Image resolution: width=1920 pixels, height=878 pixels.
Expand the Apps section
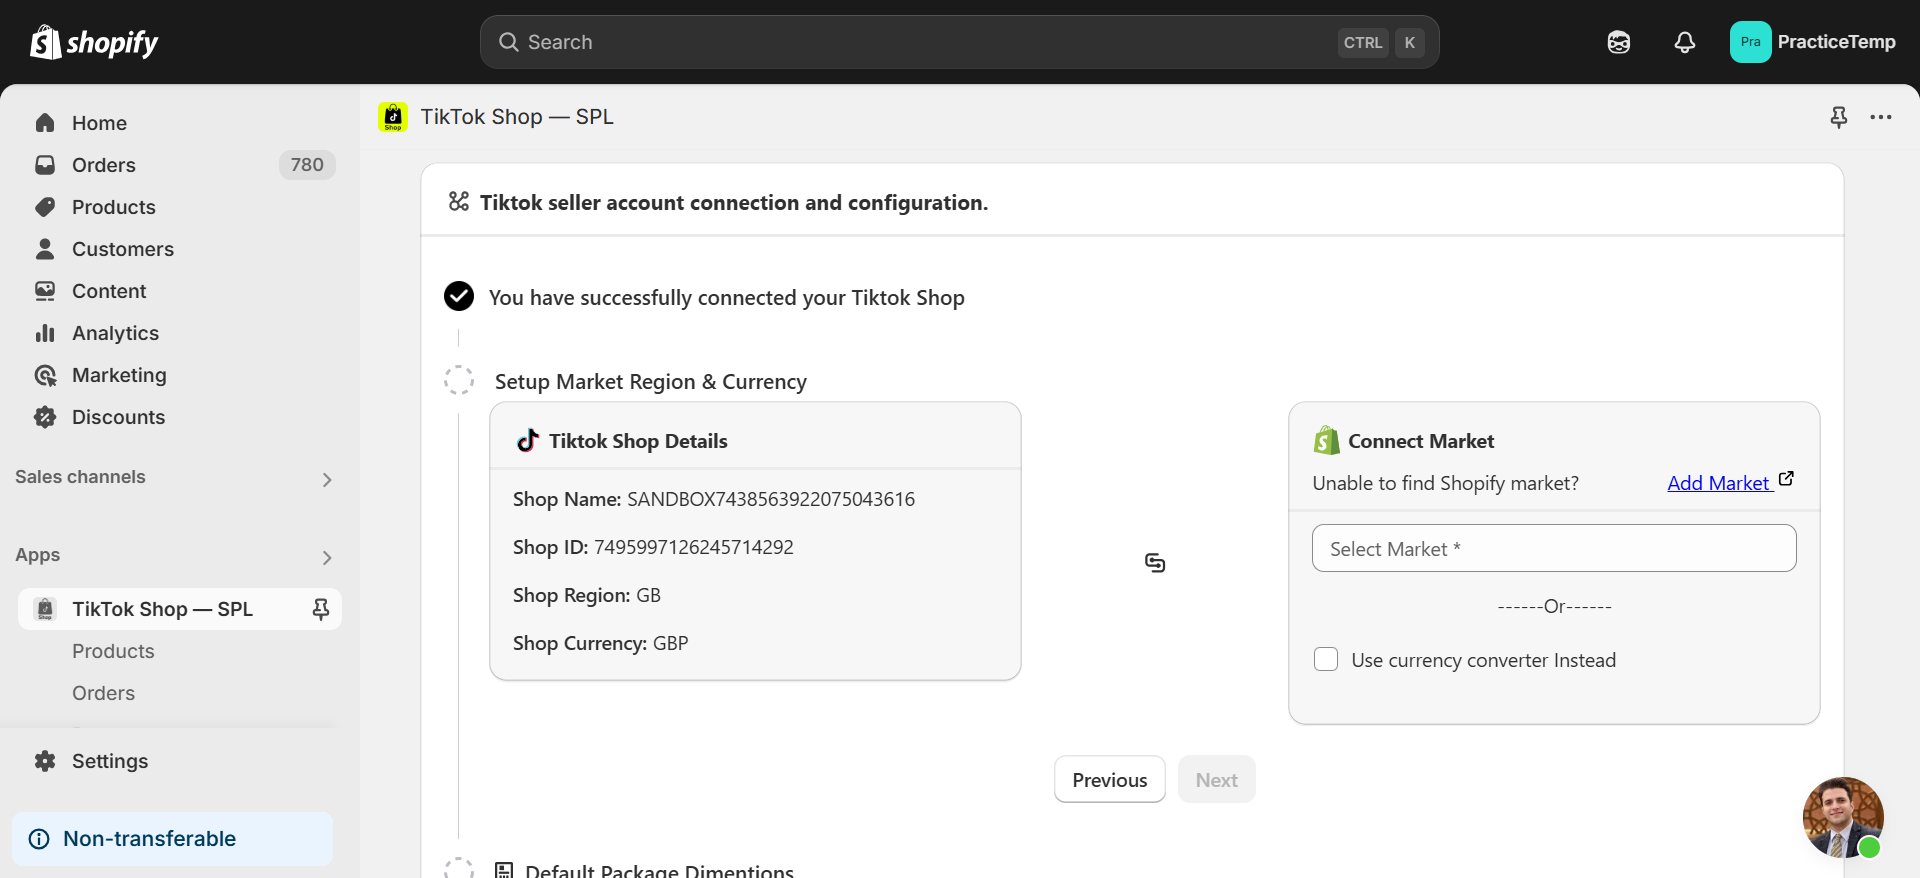point(326,557)
